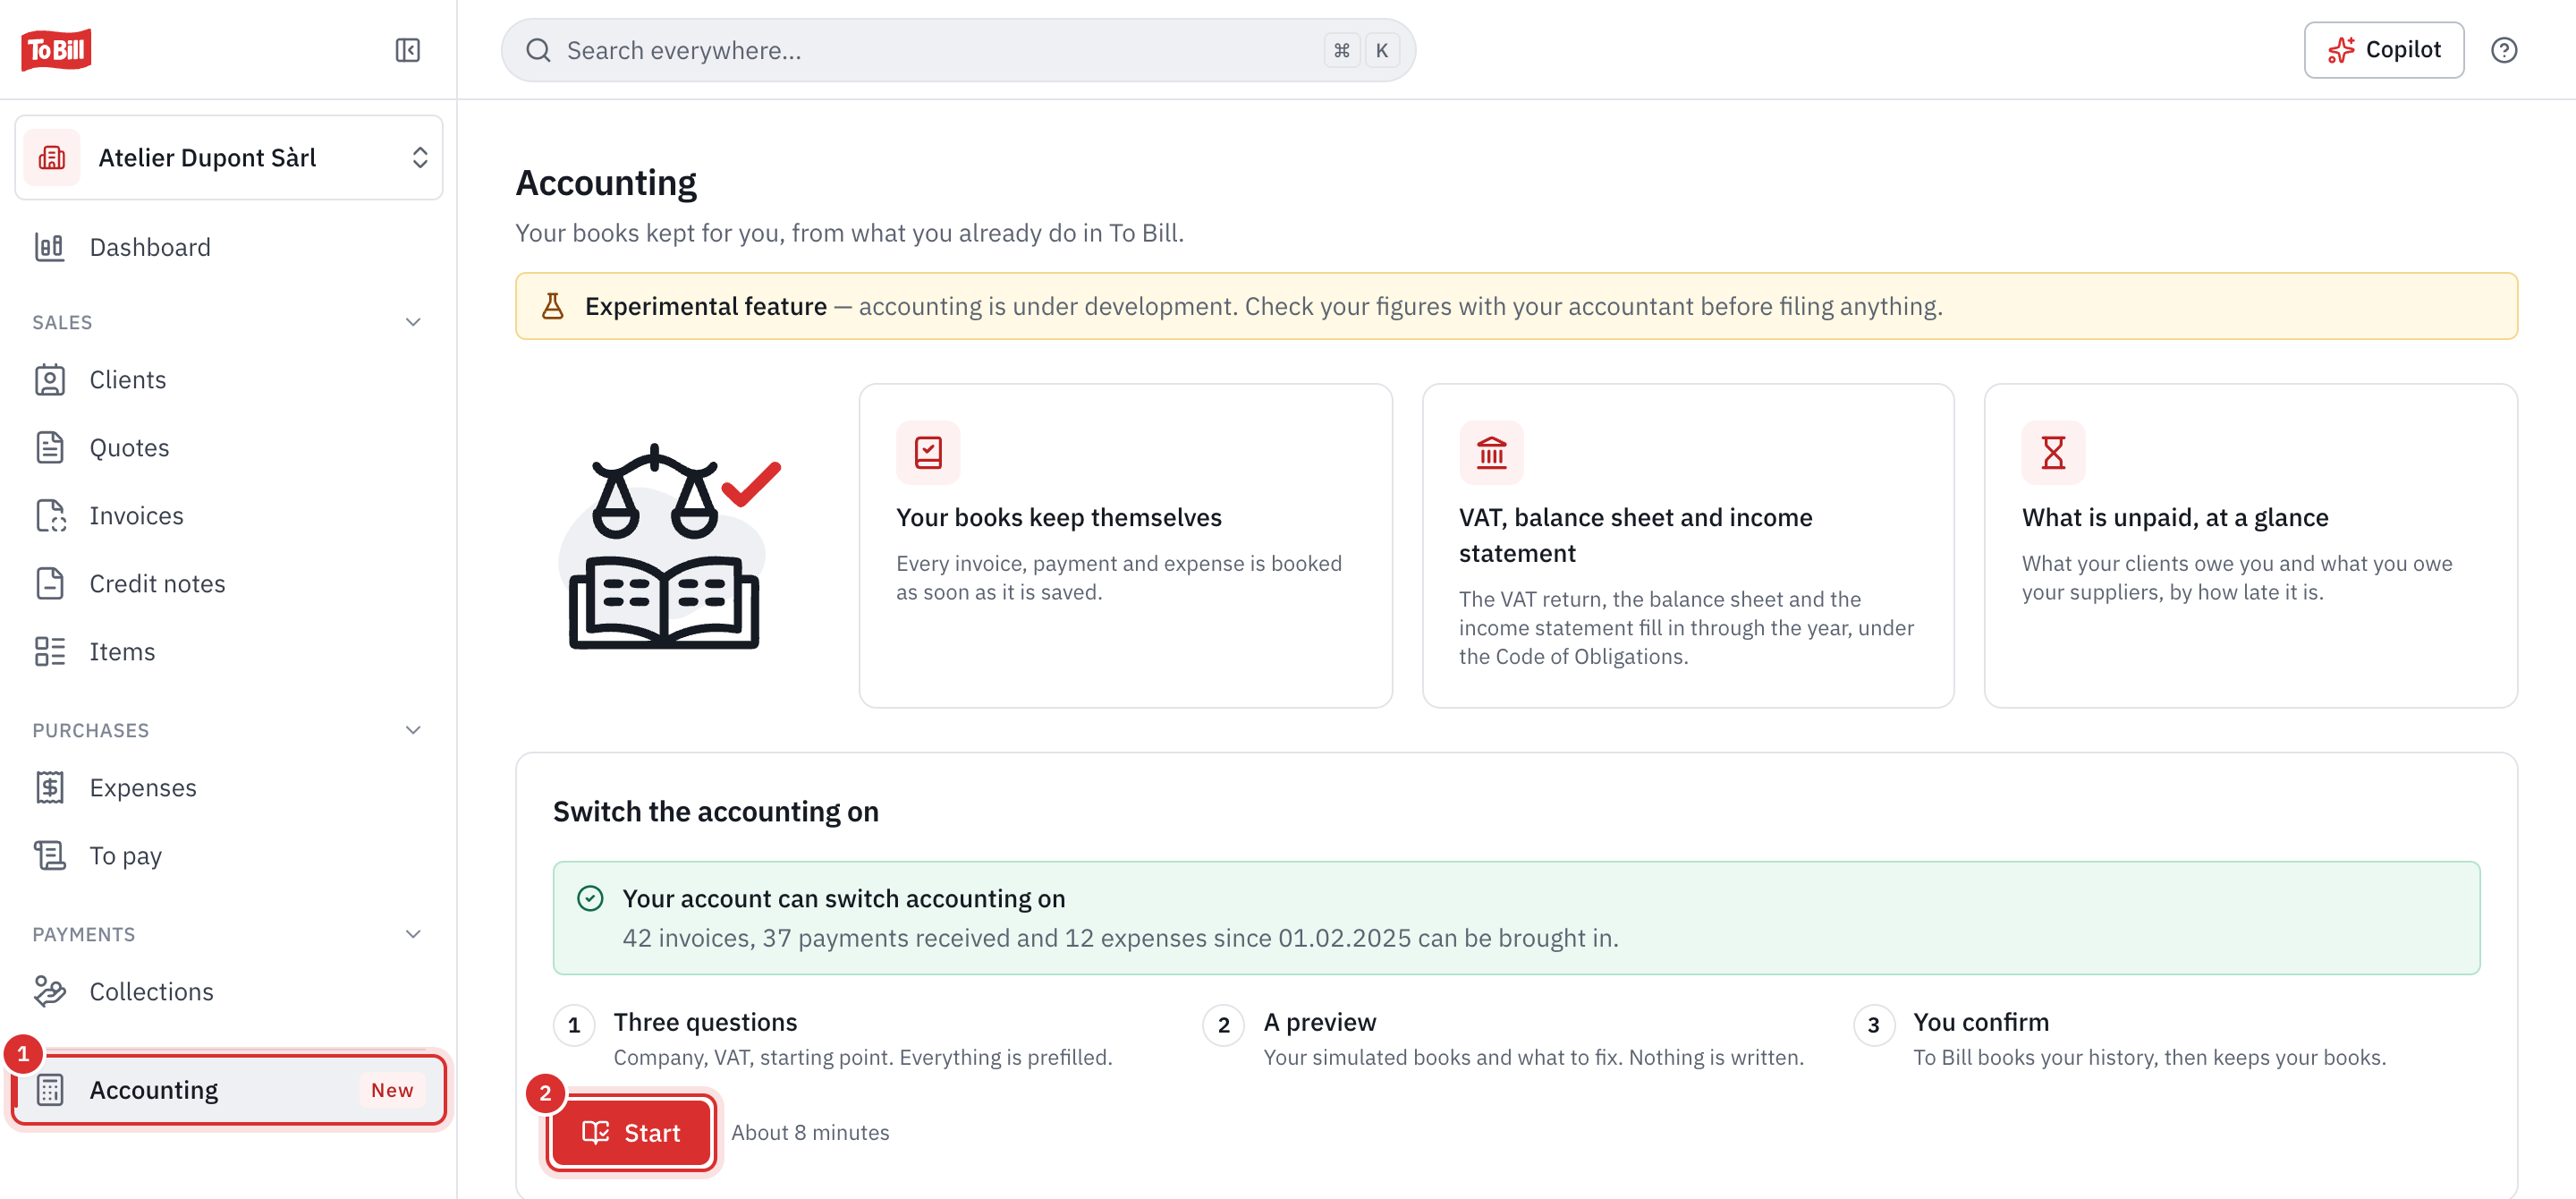The image size is (2576, 1199).
Task: Click the 'A preview' step title
Action: point(1319,1022)
